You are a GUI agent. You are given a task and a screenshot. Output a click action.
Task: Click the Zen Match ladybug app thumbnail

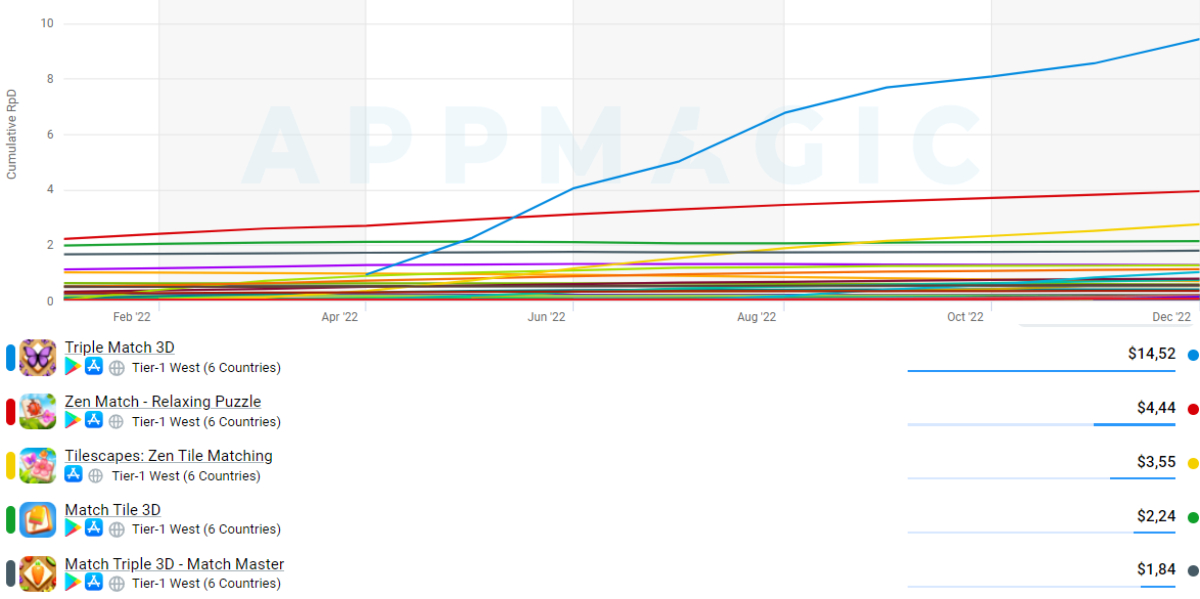38,411
